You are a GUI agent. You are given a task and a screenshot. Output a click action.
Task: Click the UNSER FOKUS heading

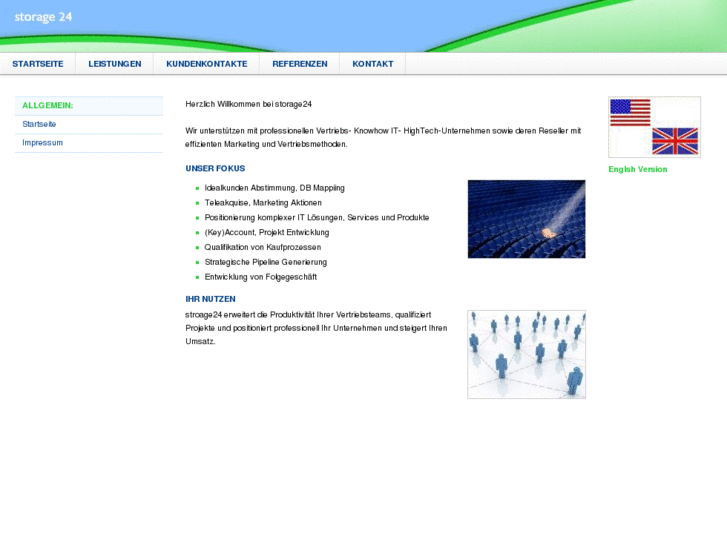click(x=215, y=168)
